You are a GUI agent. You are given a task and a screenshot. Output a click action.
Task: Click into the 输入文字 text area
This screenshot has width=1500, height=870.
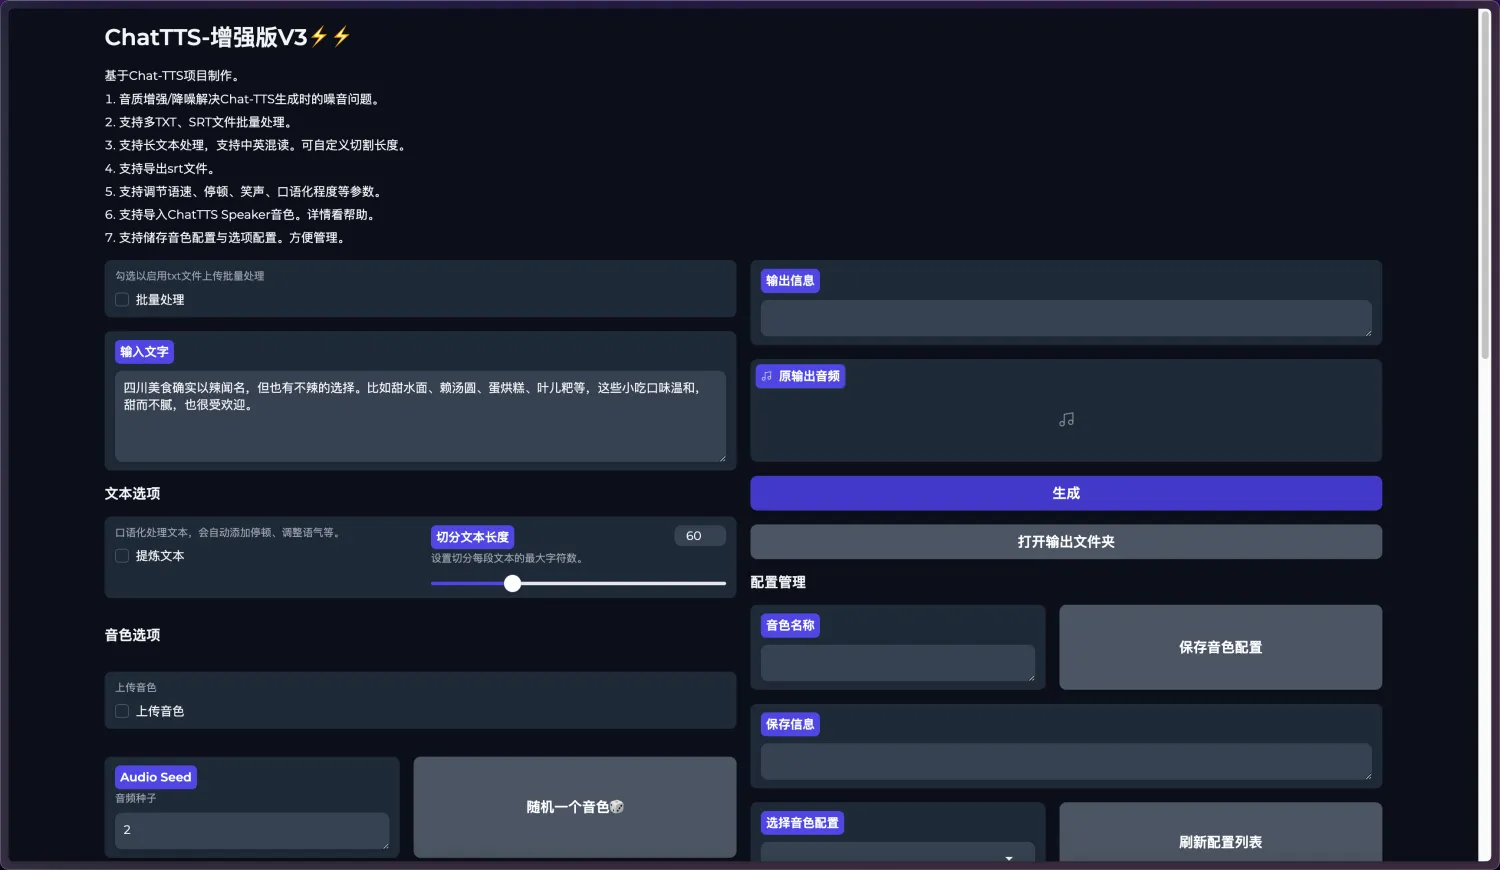point(420,416)
